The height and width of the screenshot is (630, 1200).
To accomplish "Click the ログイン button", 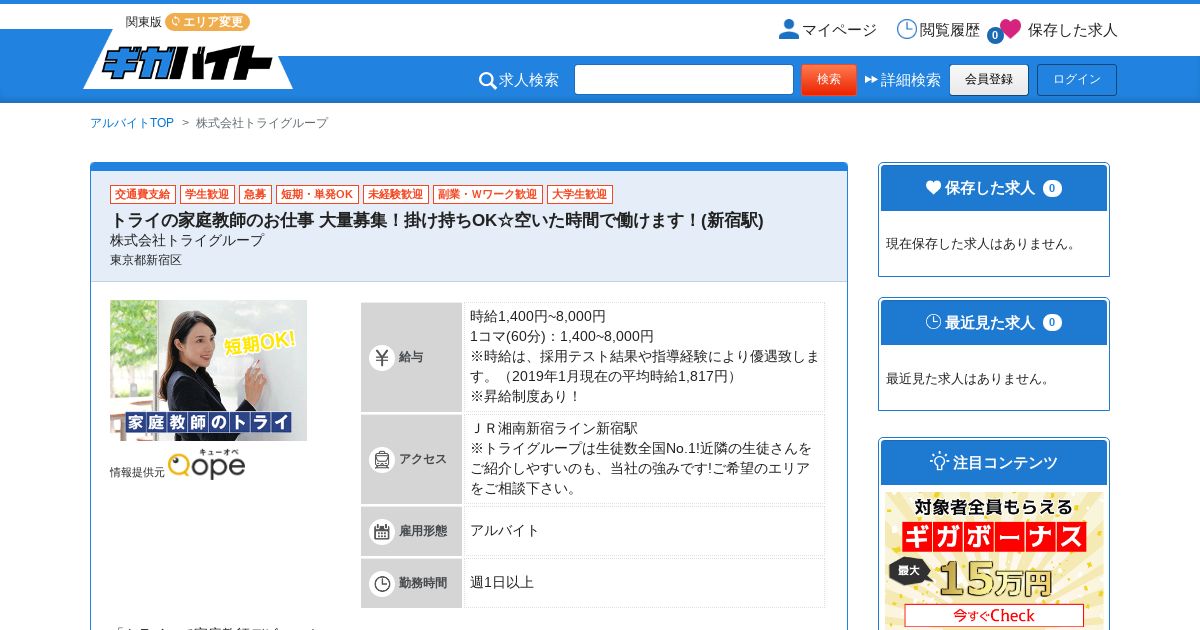I will (x=1077, y=80).
